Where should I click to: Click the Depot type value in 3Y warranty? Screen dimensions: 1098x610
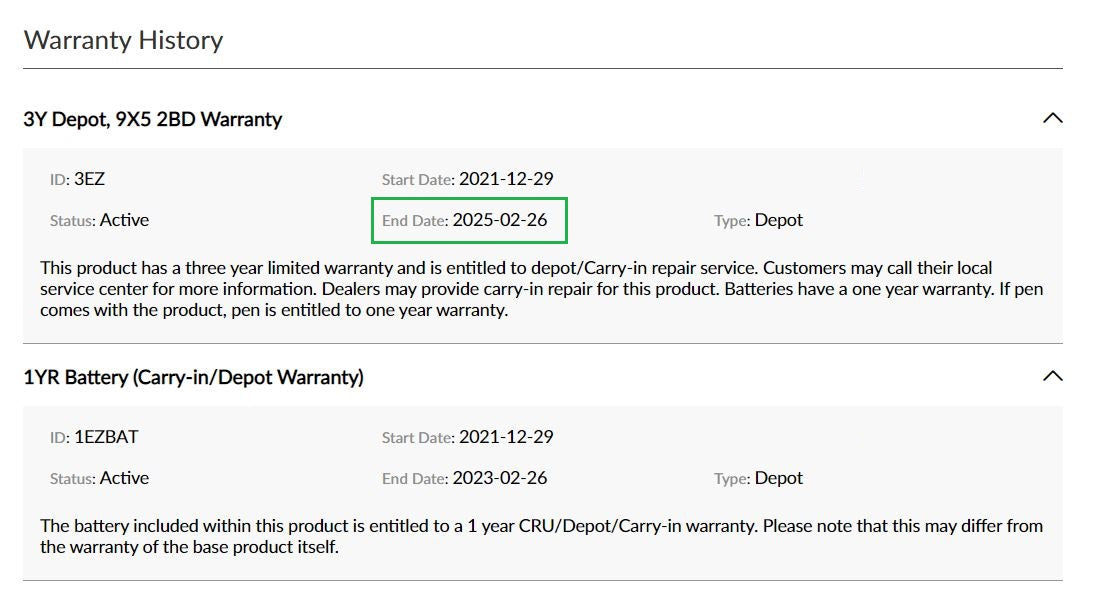point(779,220)
